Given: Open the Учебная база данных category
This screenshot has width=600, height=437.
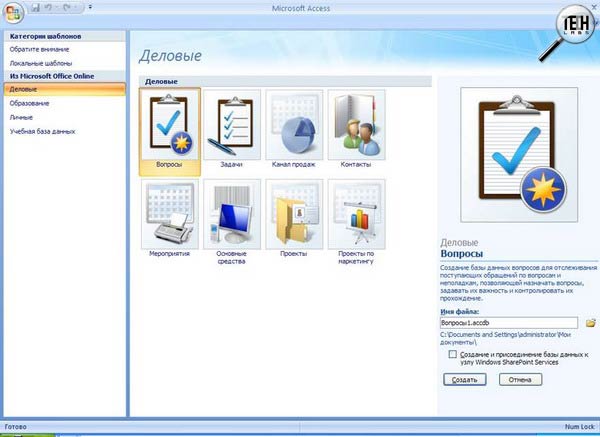Looking at the screenshot, I should [42, 131].
